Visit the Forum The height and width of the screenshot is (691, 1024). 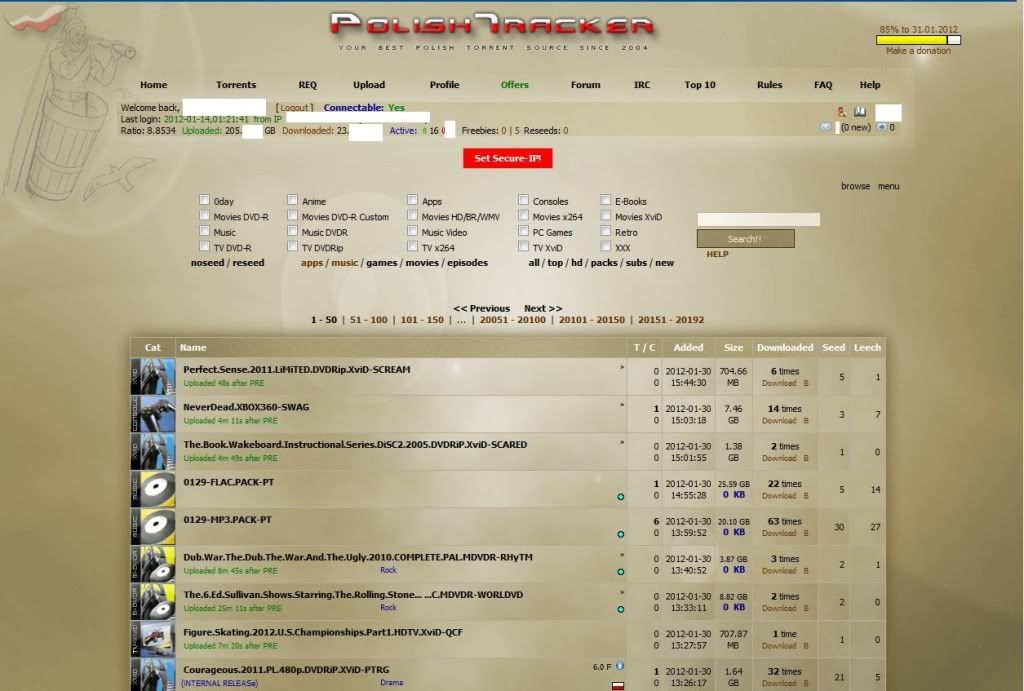click(x=586, y=85)
